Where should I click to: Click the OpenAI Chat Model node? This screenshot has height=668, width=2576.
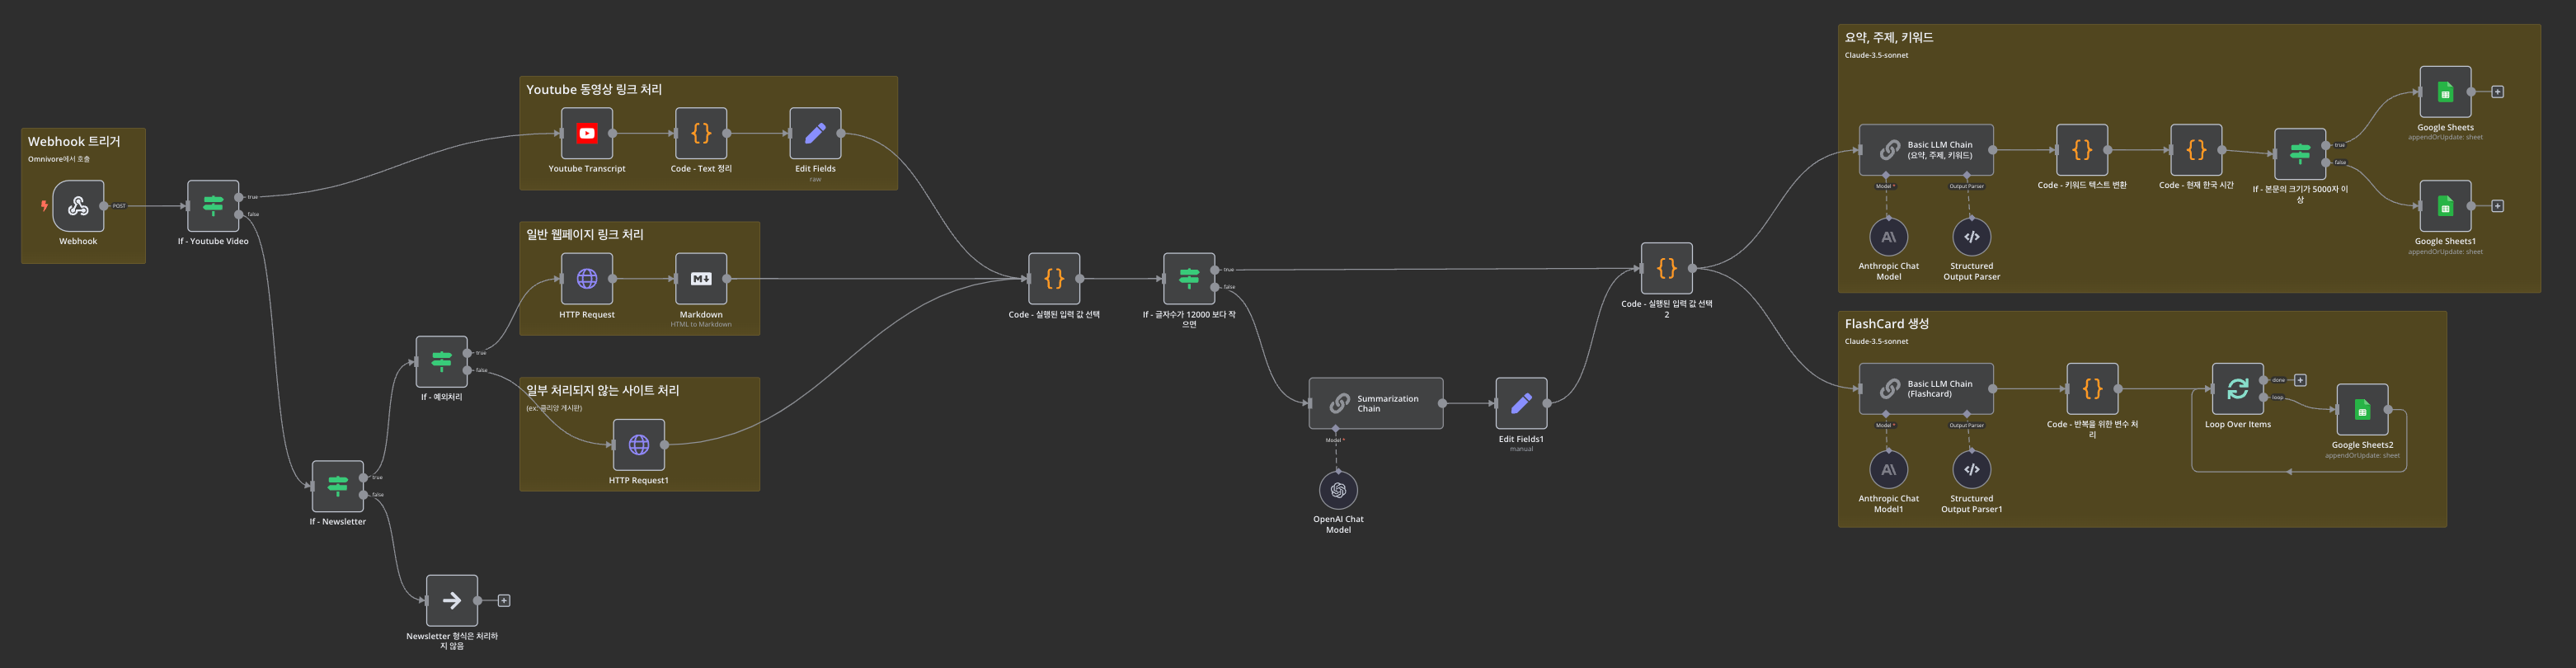coord(1338,490)
